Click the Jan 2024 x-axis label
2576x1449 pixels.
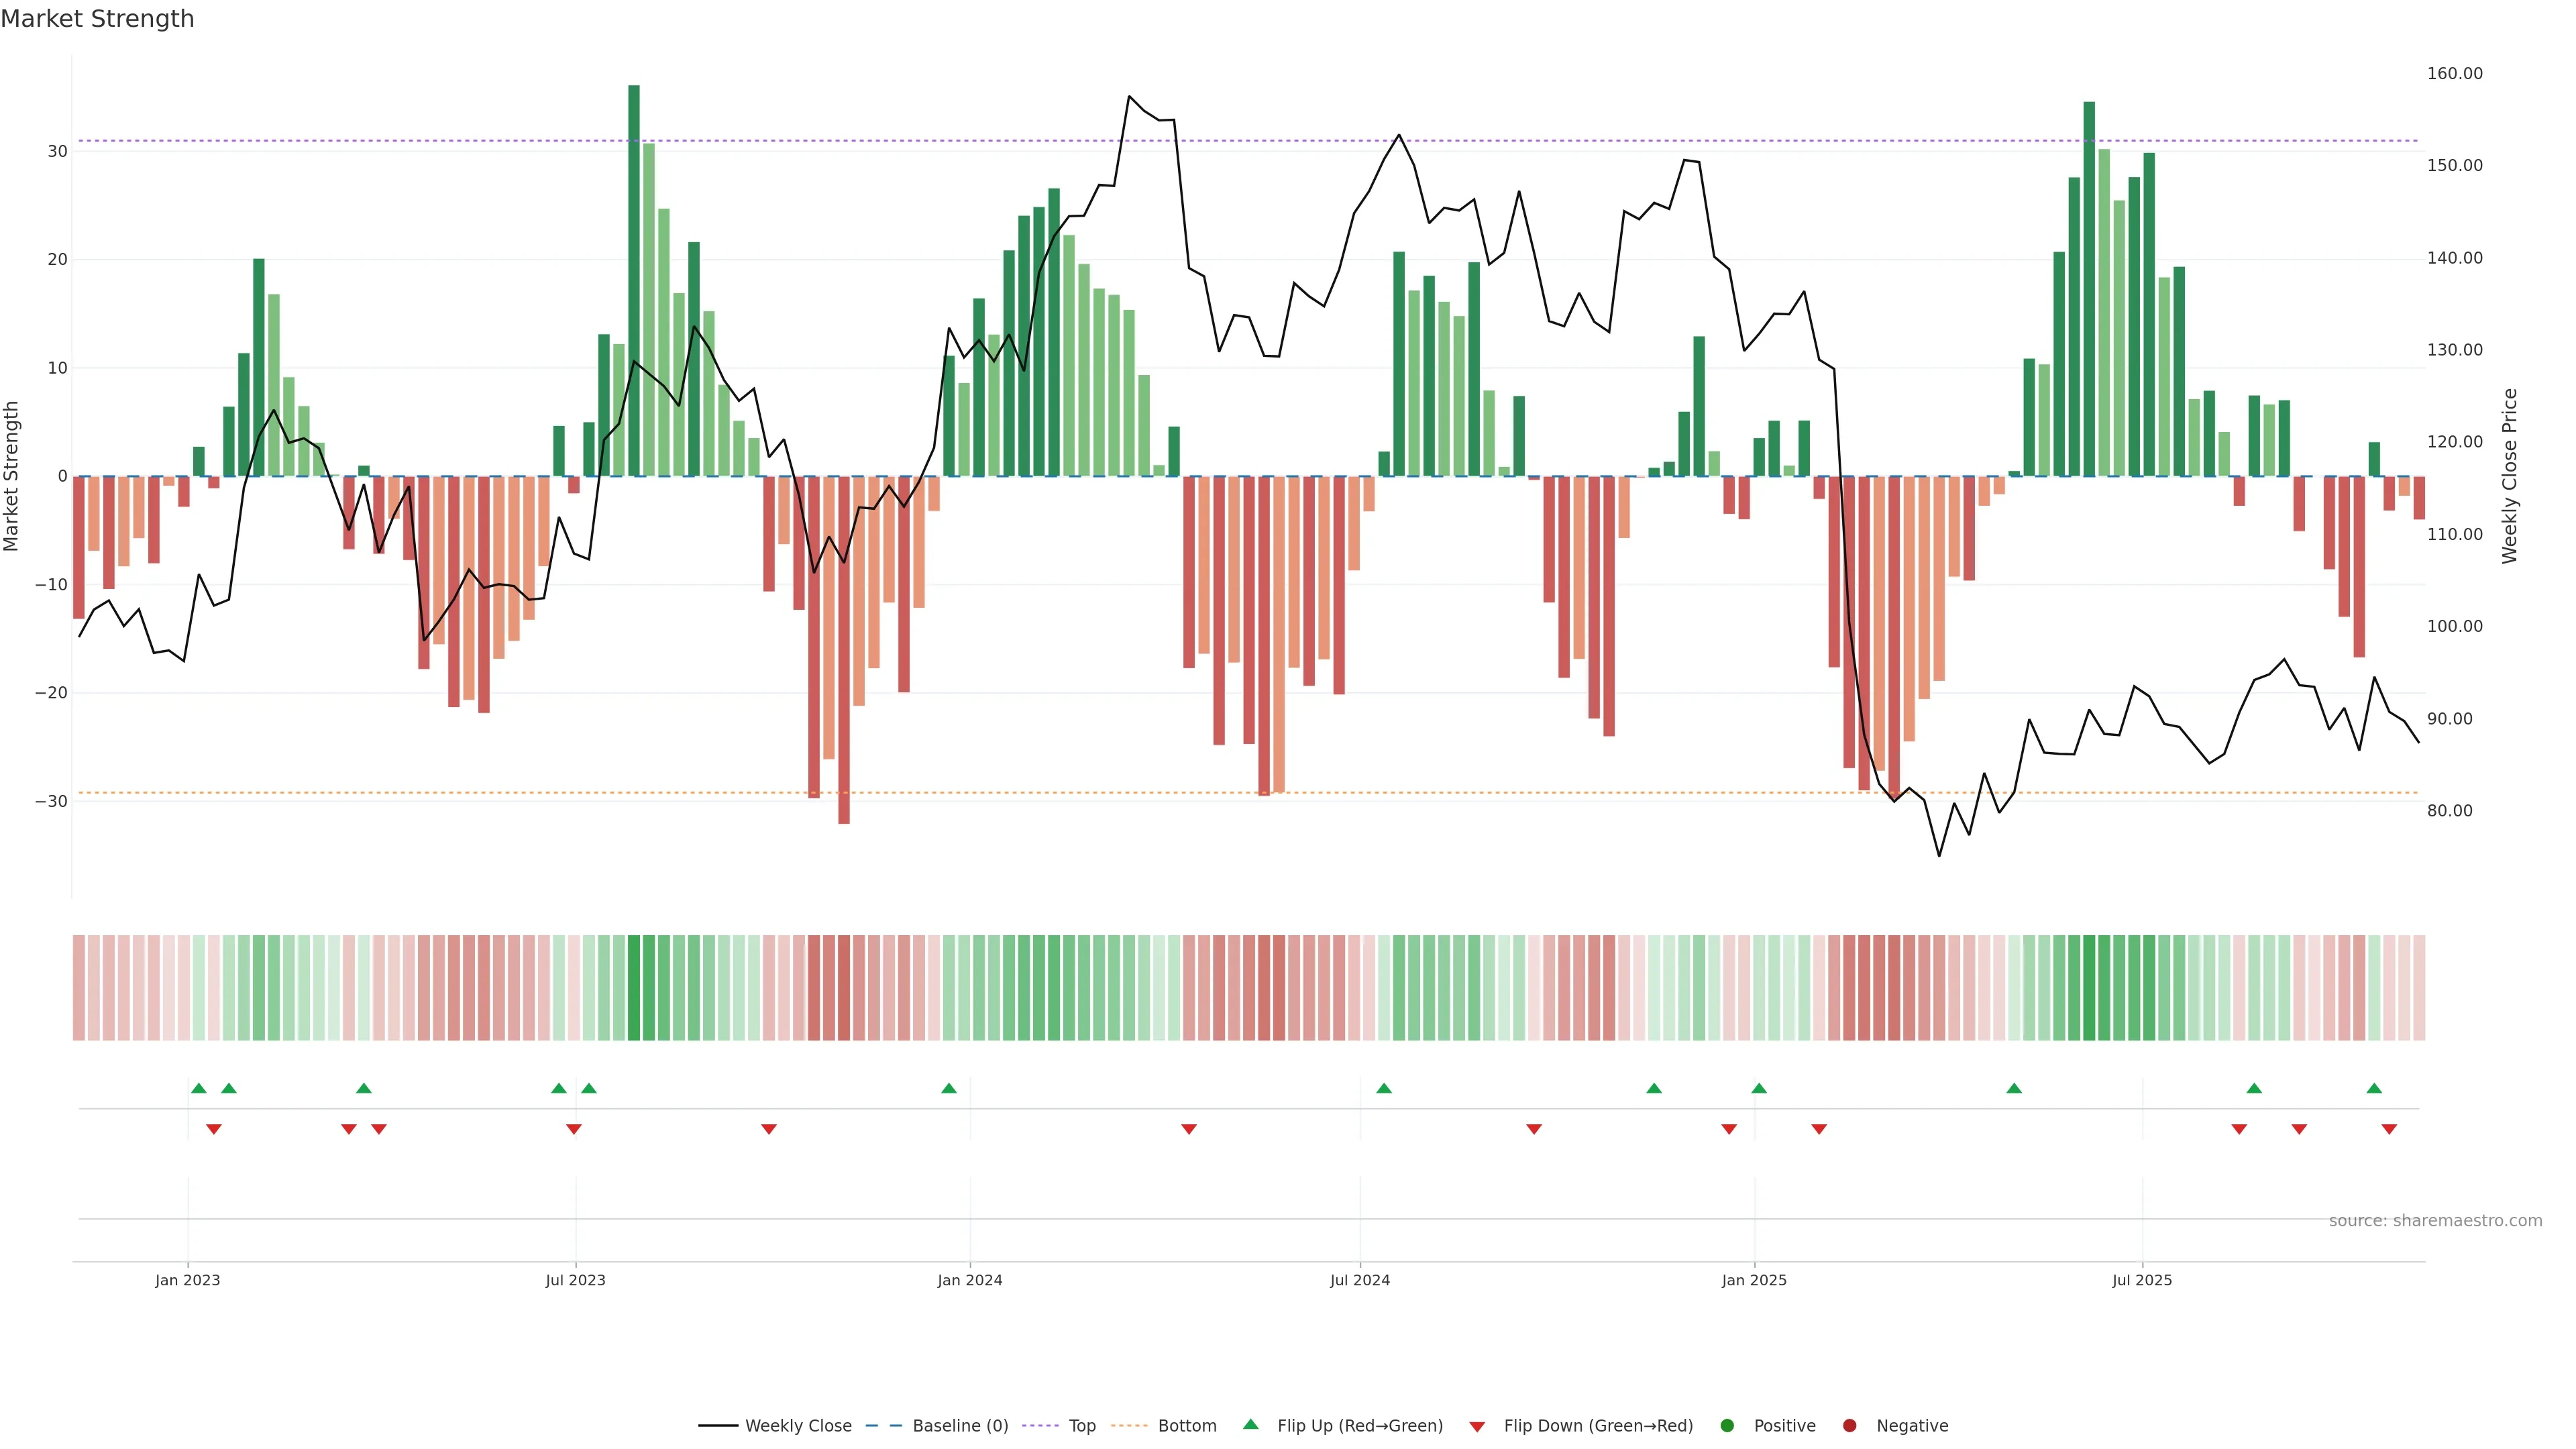tap(969, 1280)
